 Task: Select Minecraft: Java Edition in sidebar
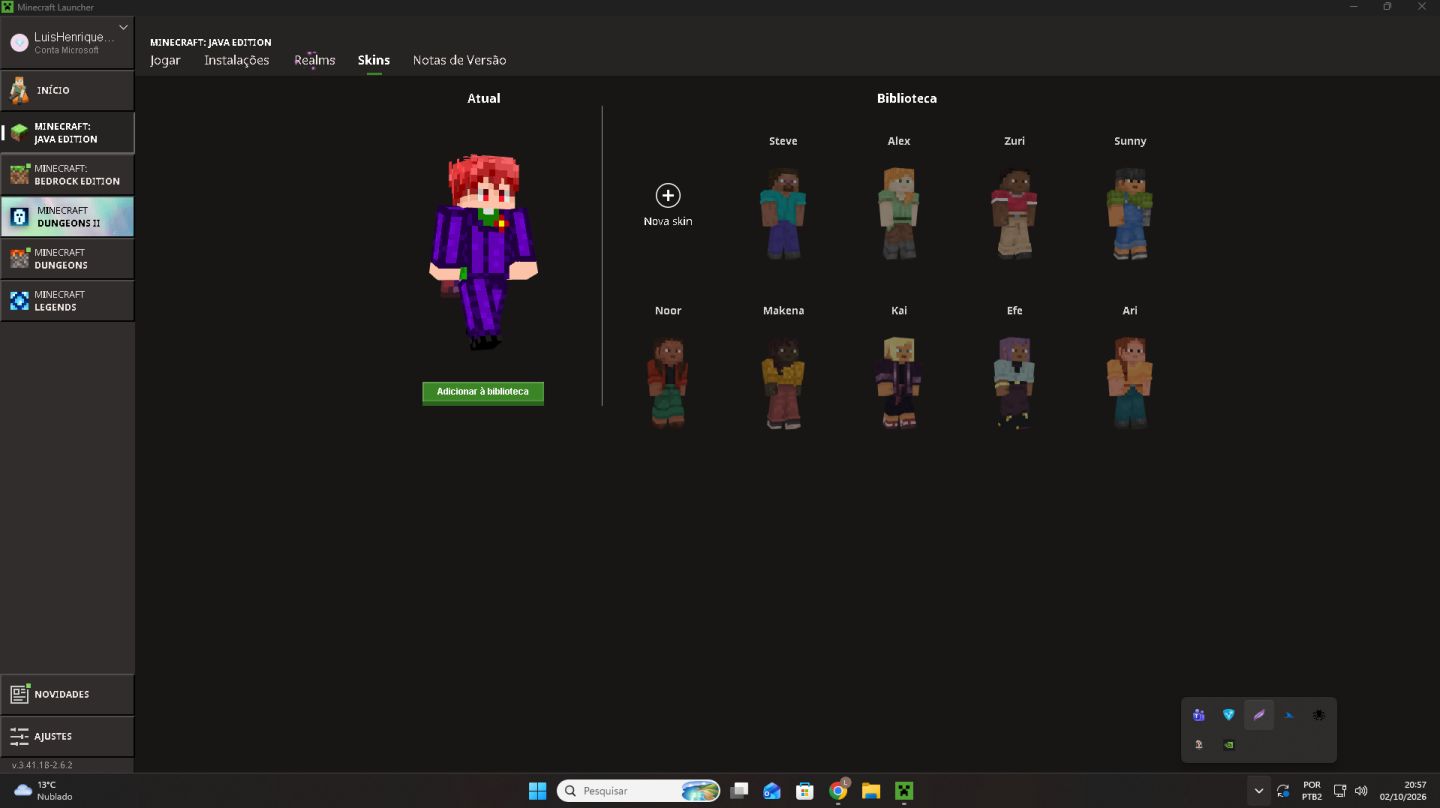[67, 132]
